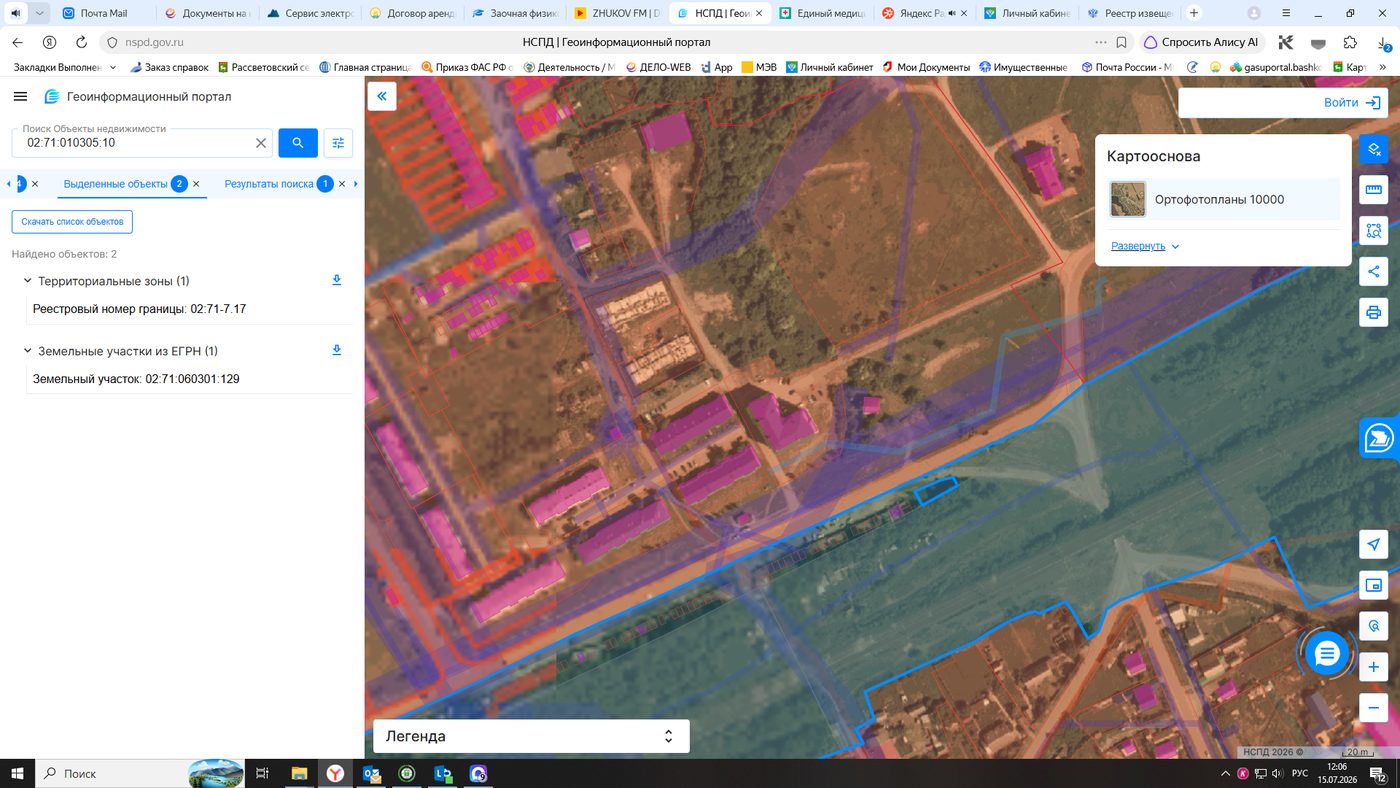1400x788 pixels.
Task: Open the ruler measurement tool
Action: coord(1374,190)
